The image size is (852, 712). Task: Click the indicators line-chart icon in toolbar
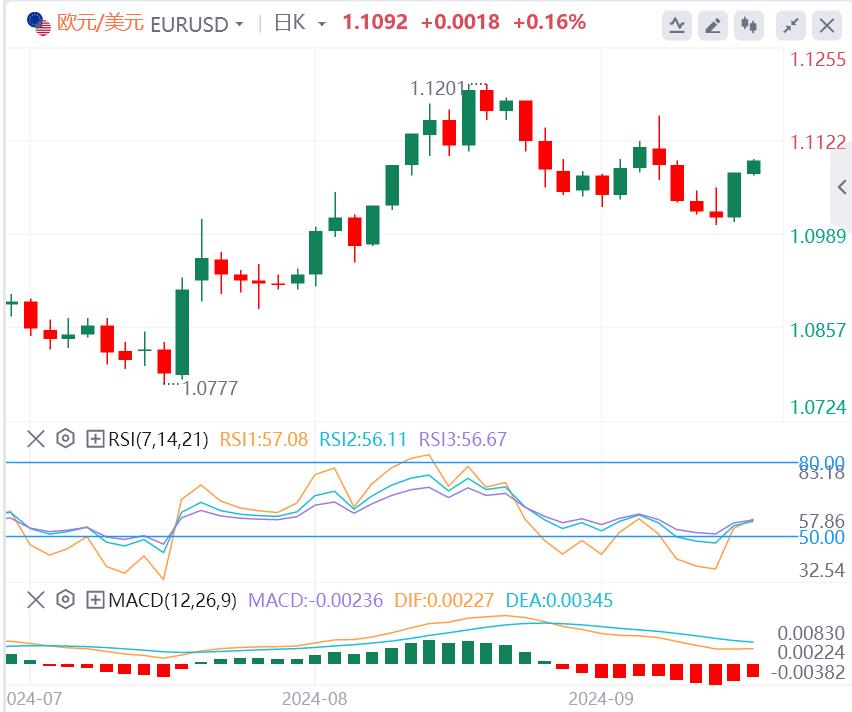(678, 25)
